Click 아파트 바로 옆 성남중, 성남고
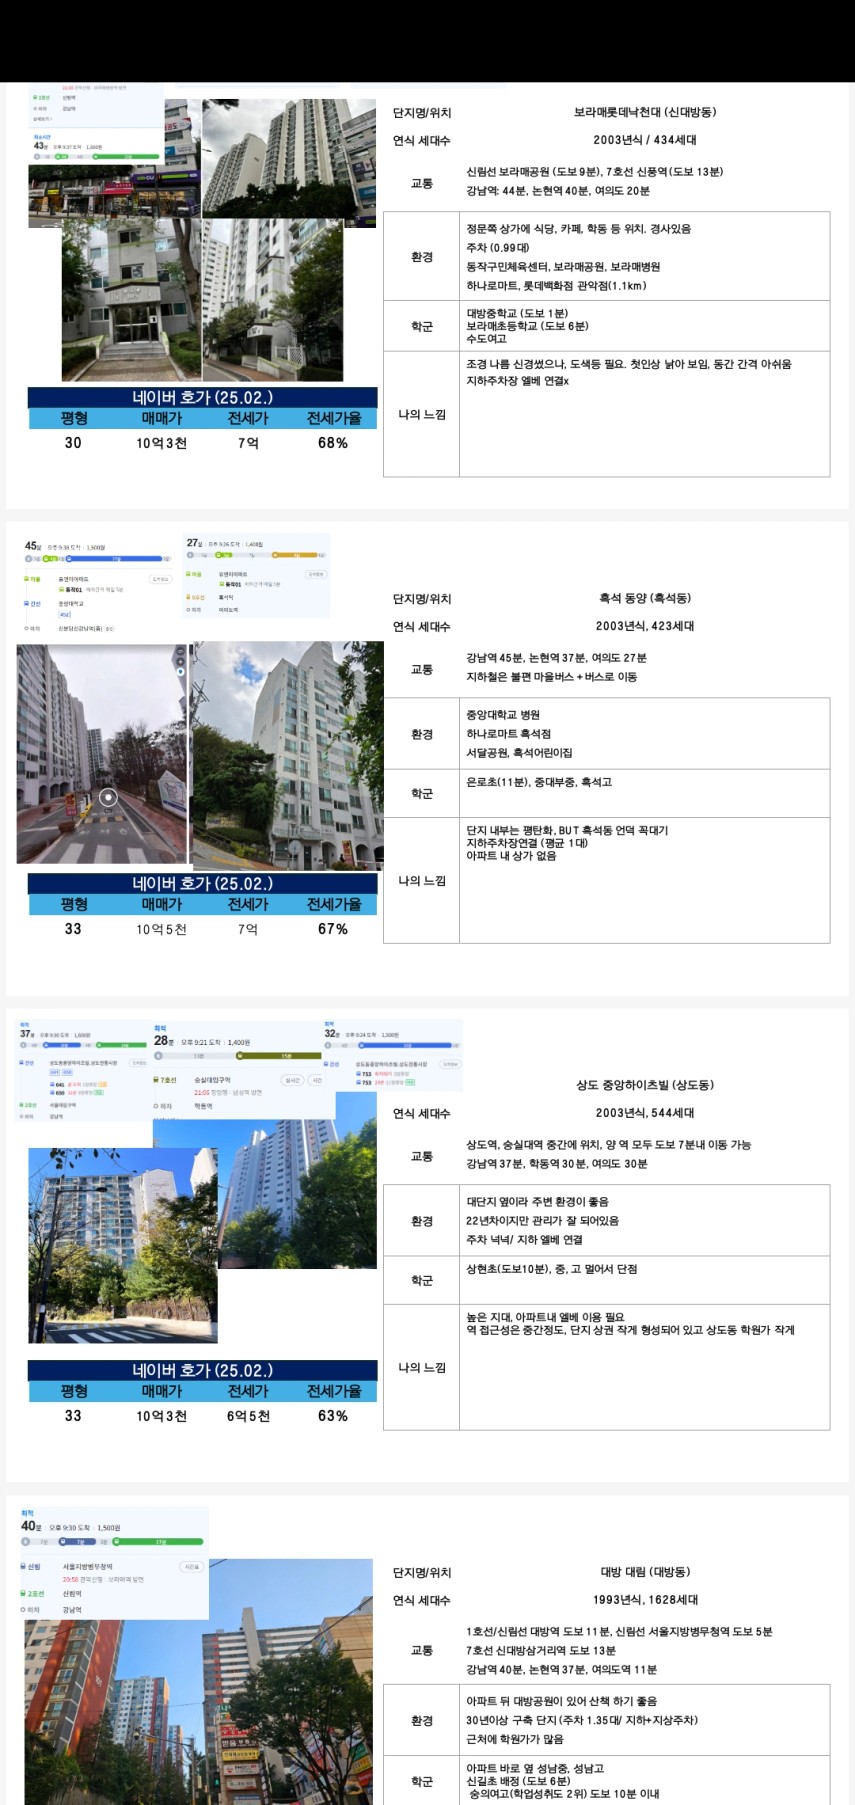The width and height of the screenshot is (855, 1805). tap(535, 1768)
